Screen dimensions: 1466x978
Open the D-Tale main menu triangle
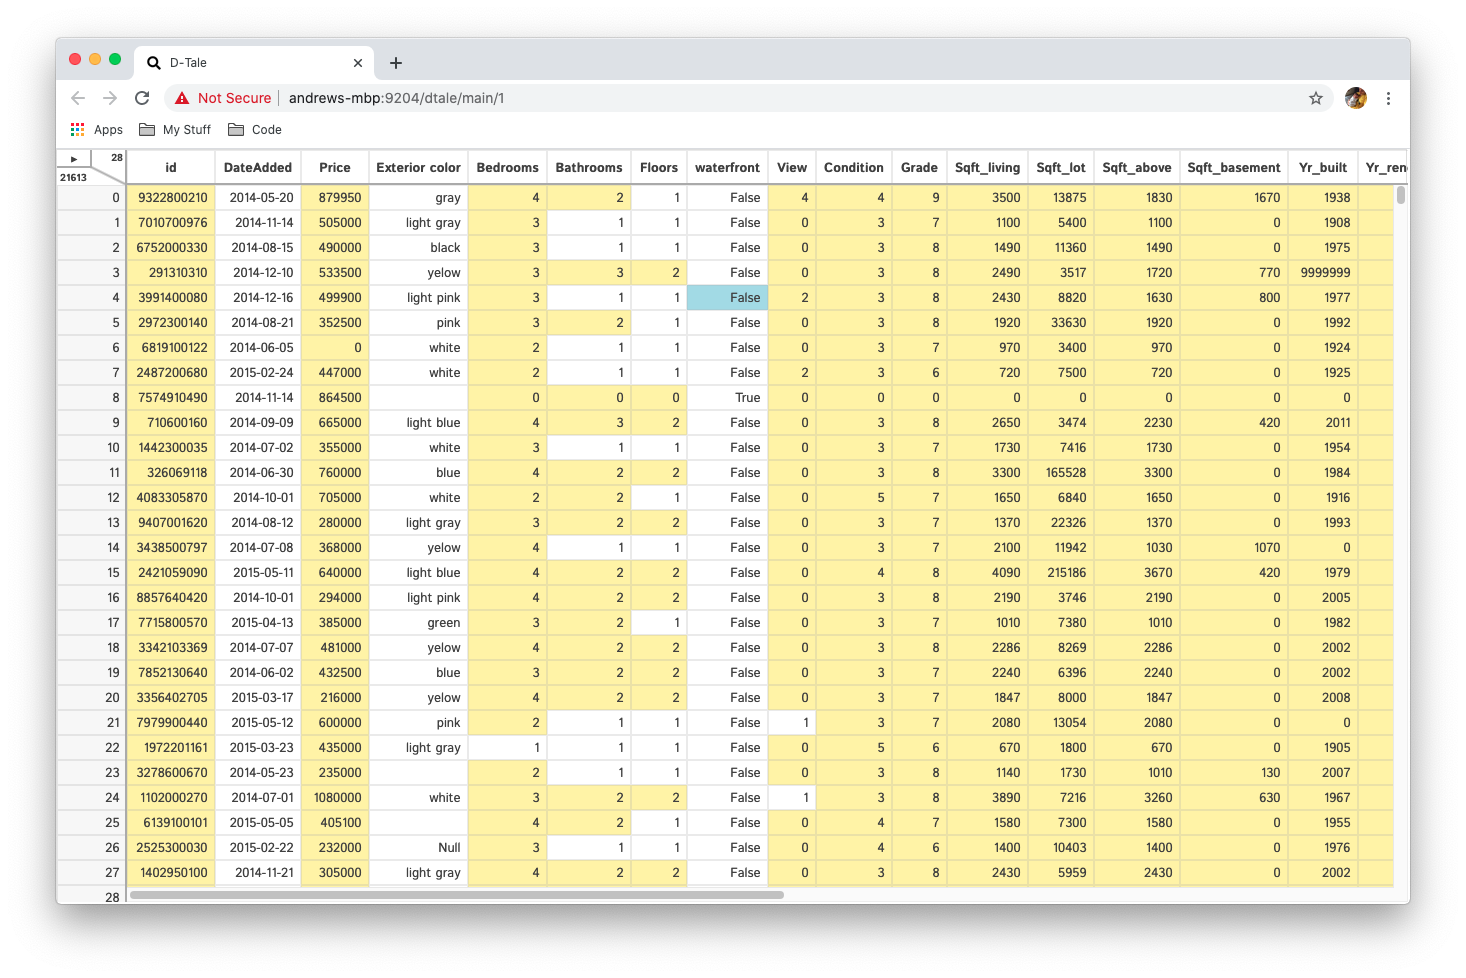[74, 159]
